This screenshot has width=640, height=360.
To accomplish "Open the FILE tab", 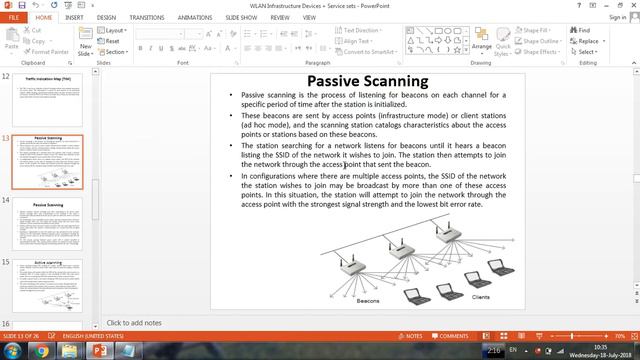I will coord(13,18).
